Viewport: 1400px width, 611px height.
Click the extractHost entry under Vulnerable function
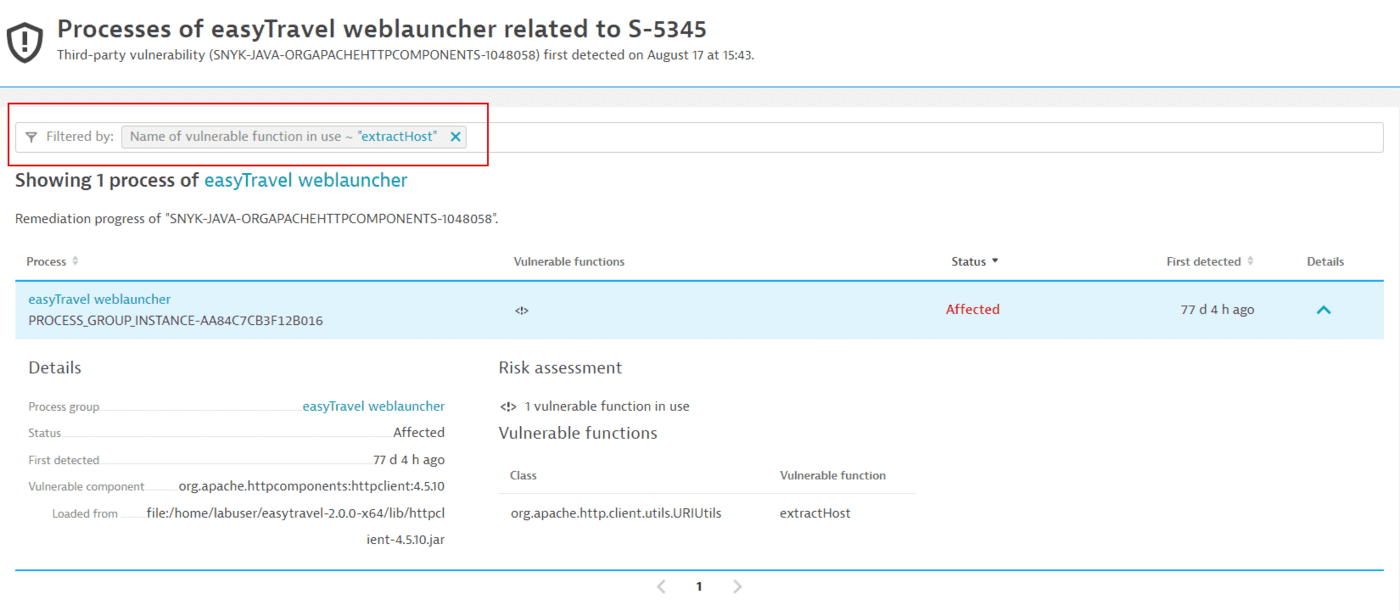[x=815, y=512]
